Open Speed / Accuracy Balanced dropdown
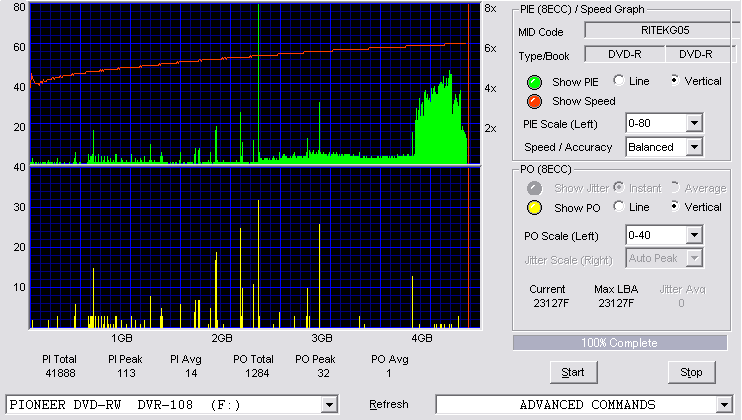This screenshot has width=742, height=420. pos(694,147)
